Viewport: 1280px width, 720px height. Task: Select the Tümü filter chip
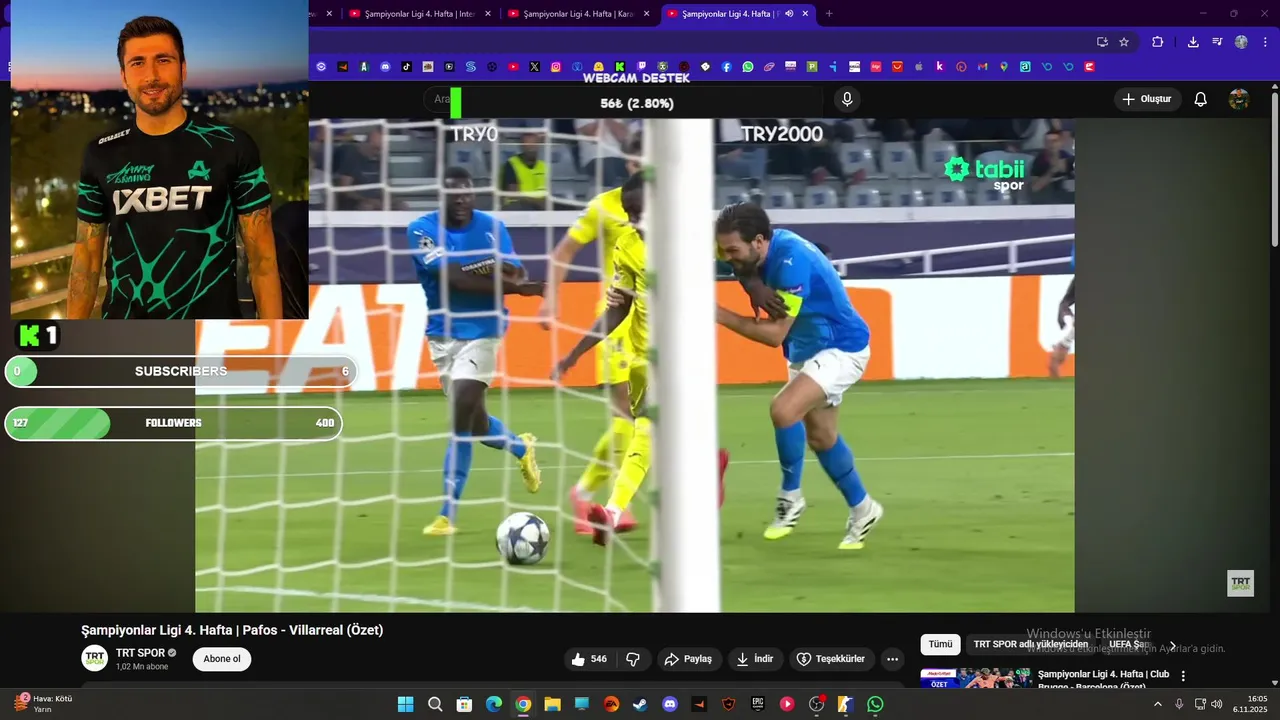coord(940,644)
